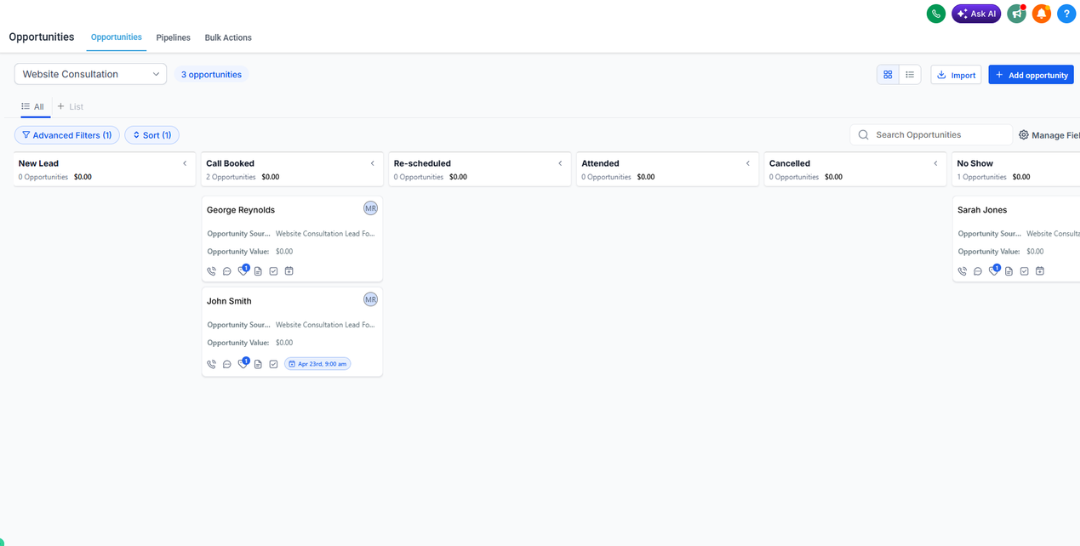Click MR owner avatar on John Smith card
The image size is (1080, 546).
[371, 299]
